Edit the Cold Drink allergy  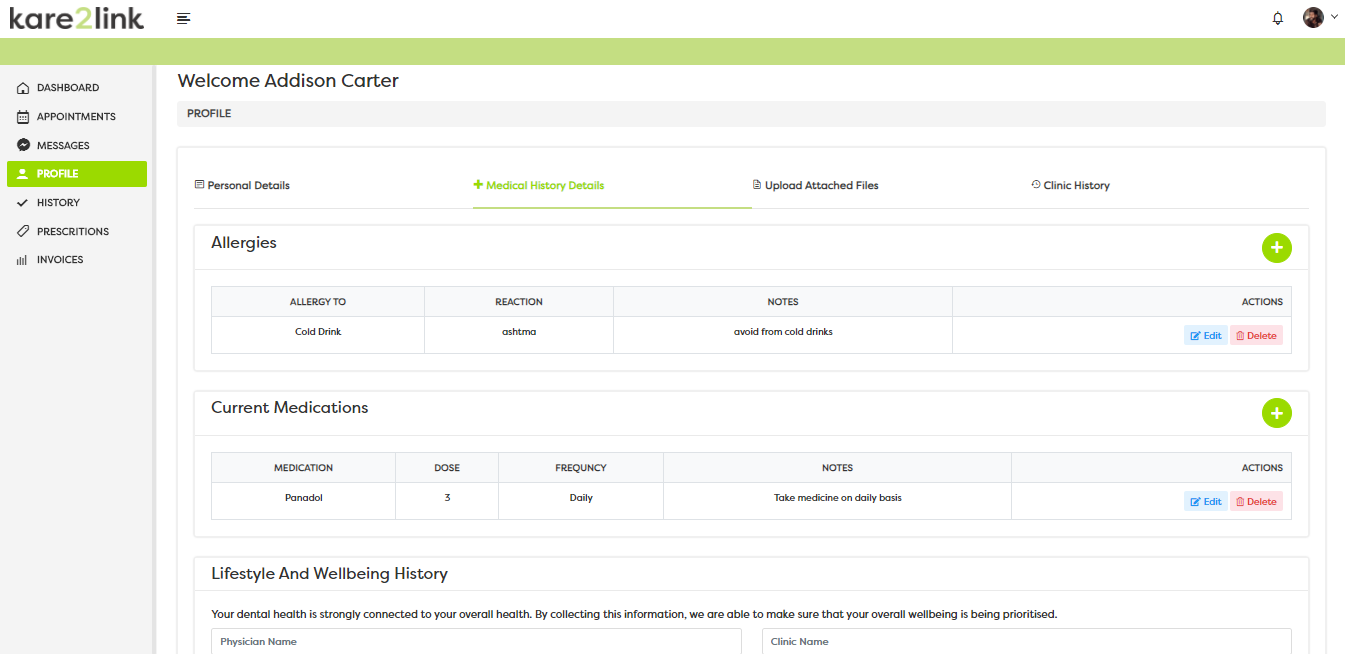[1205, 336]
